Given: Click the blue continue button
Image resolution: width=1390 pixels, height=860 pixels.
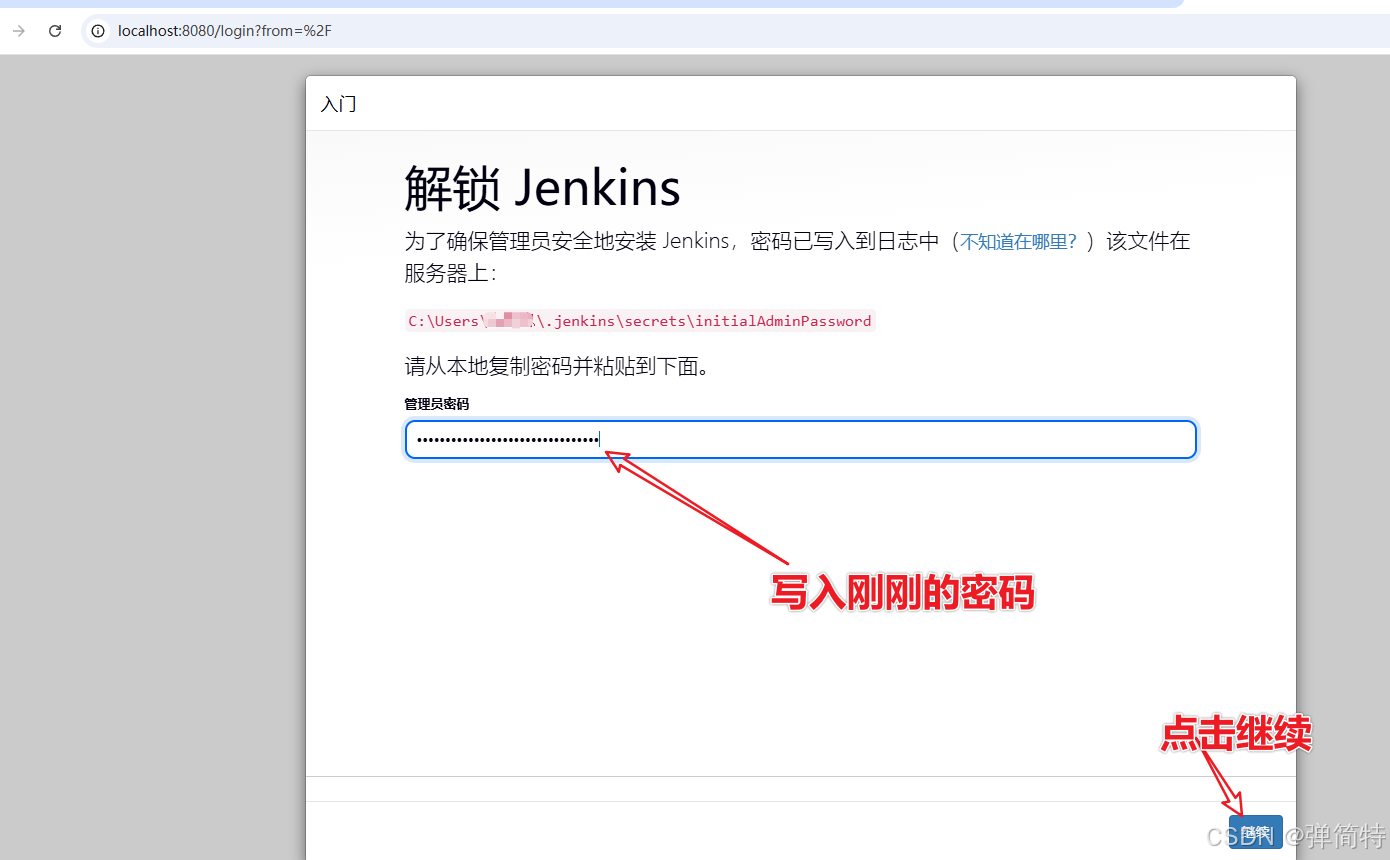Looking at the screenshot, I should coord(1255,832).
